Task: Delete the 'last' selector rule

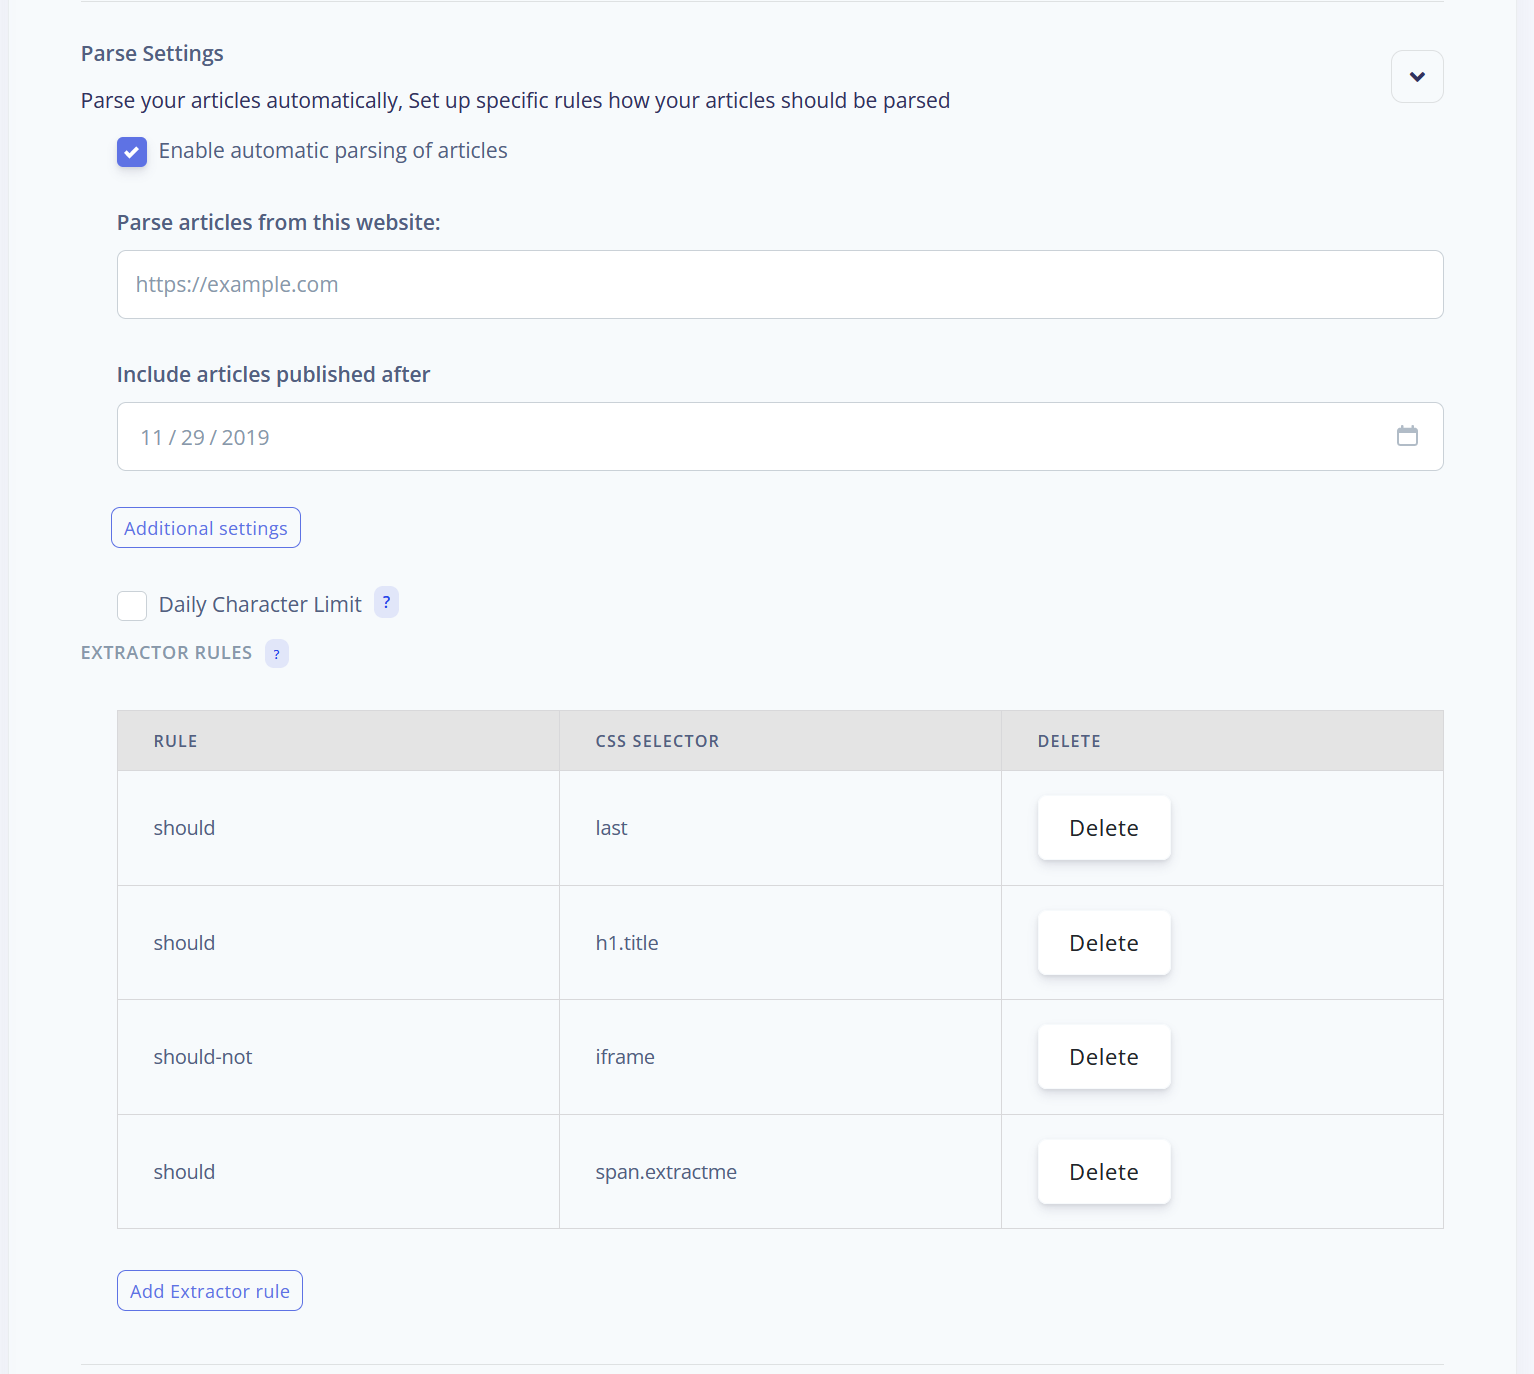Action: tap(1103, 828)
